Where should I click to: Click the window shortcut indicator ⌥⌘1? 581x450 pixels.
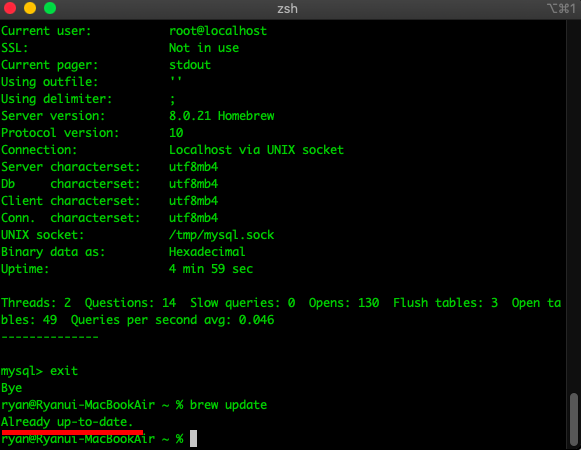click(562, 8)
